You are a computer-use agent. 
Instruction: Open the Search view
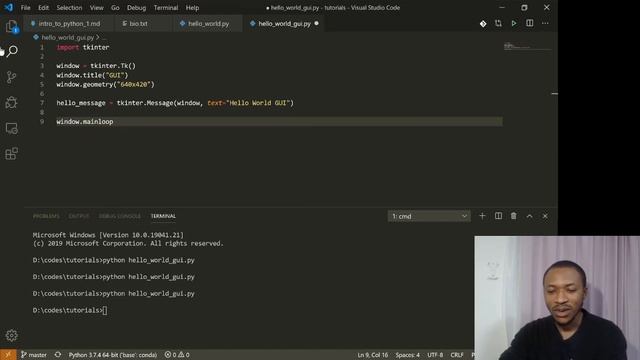(12, 51)
